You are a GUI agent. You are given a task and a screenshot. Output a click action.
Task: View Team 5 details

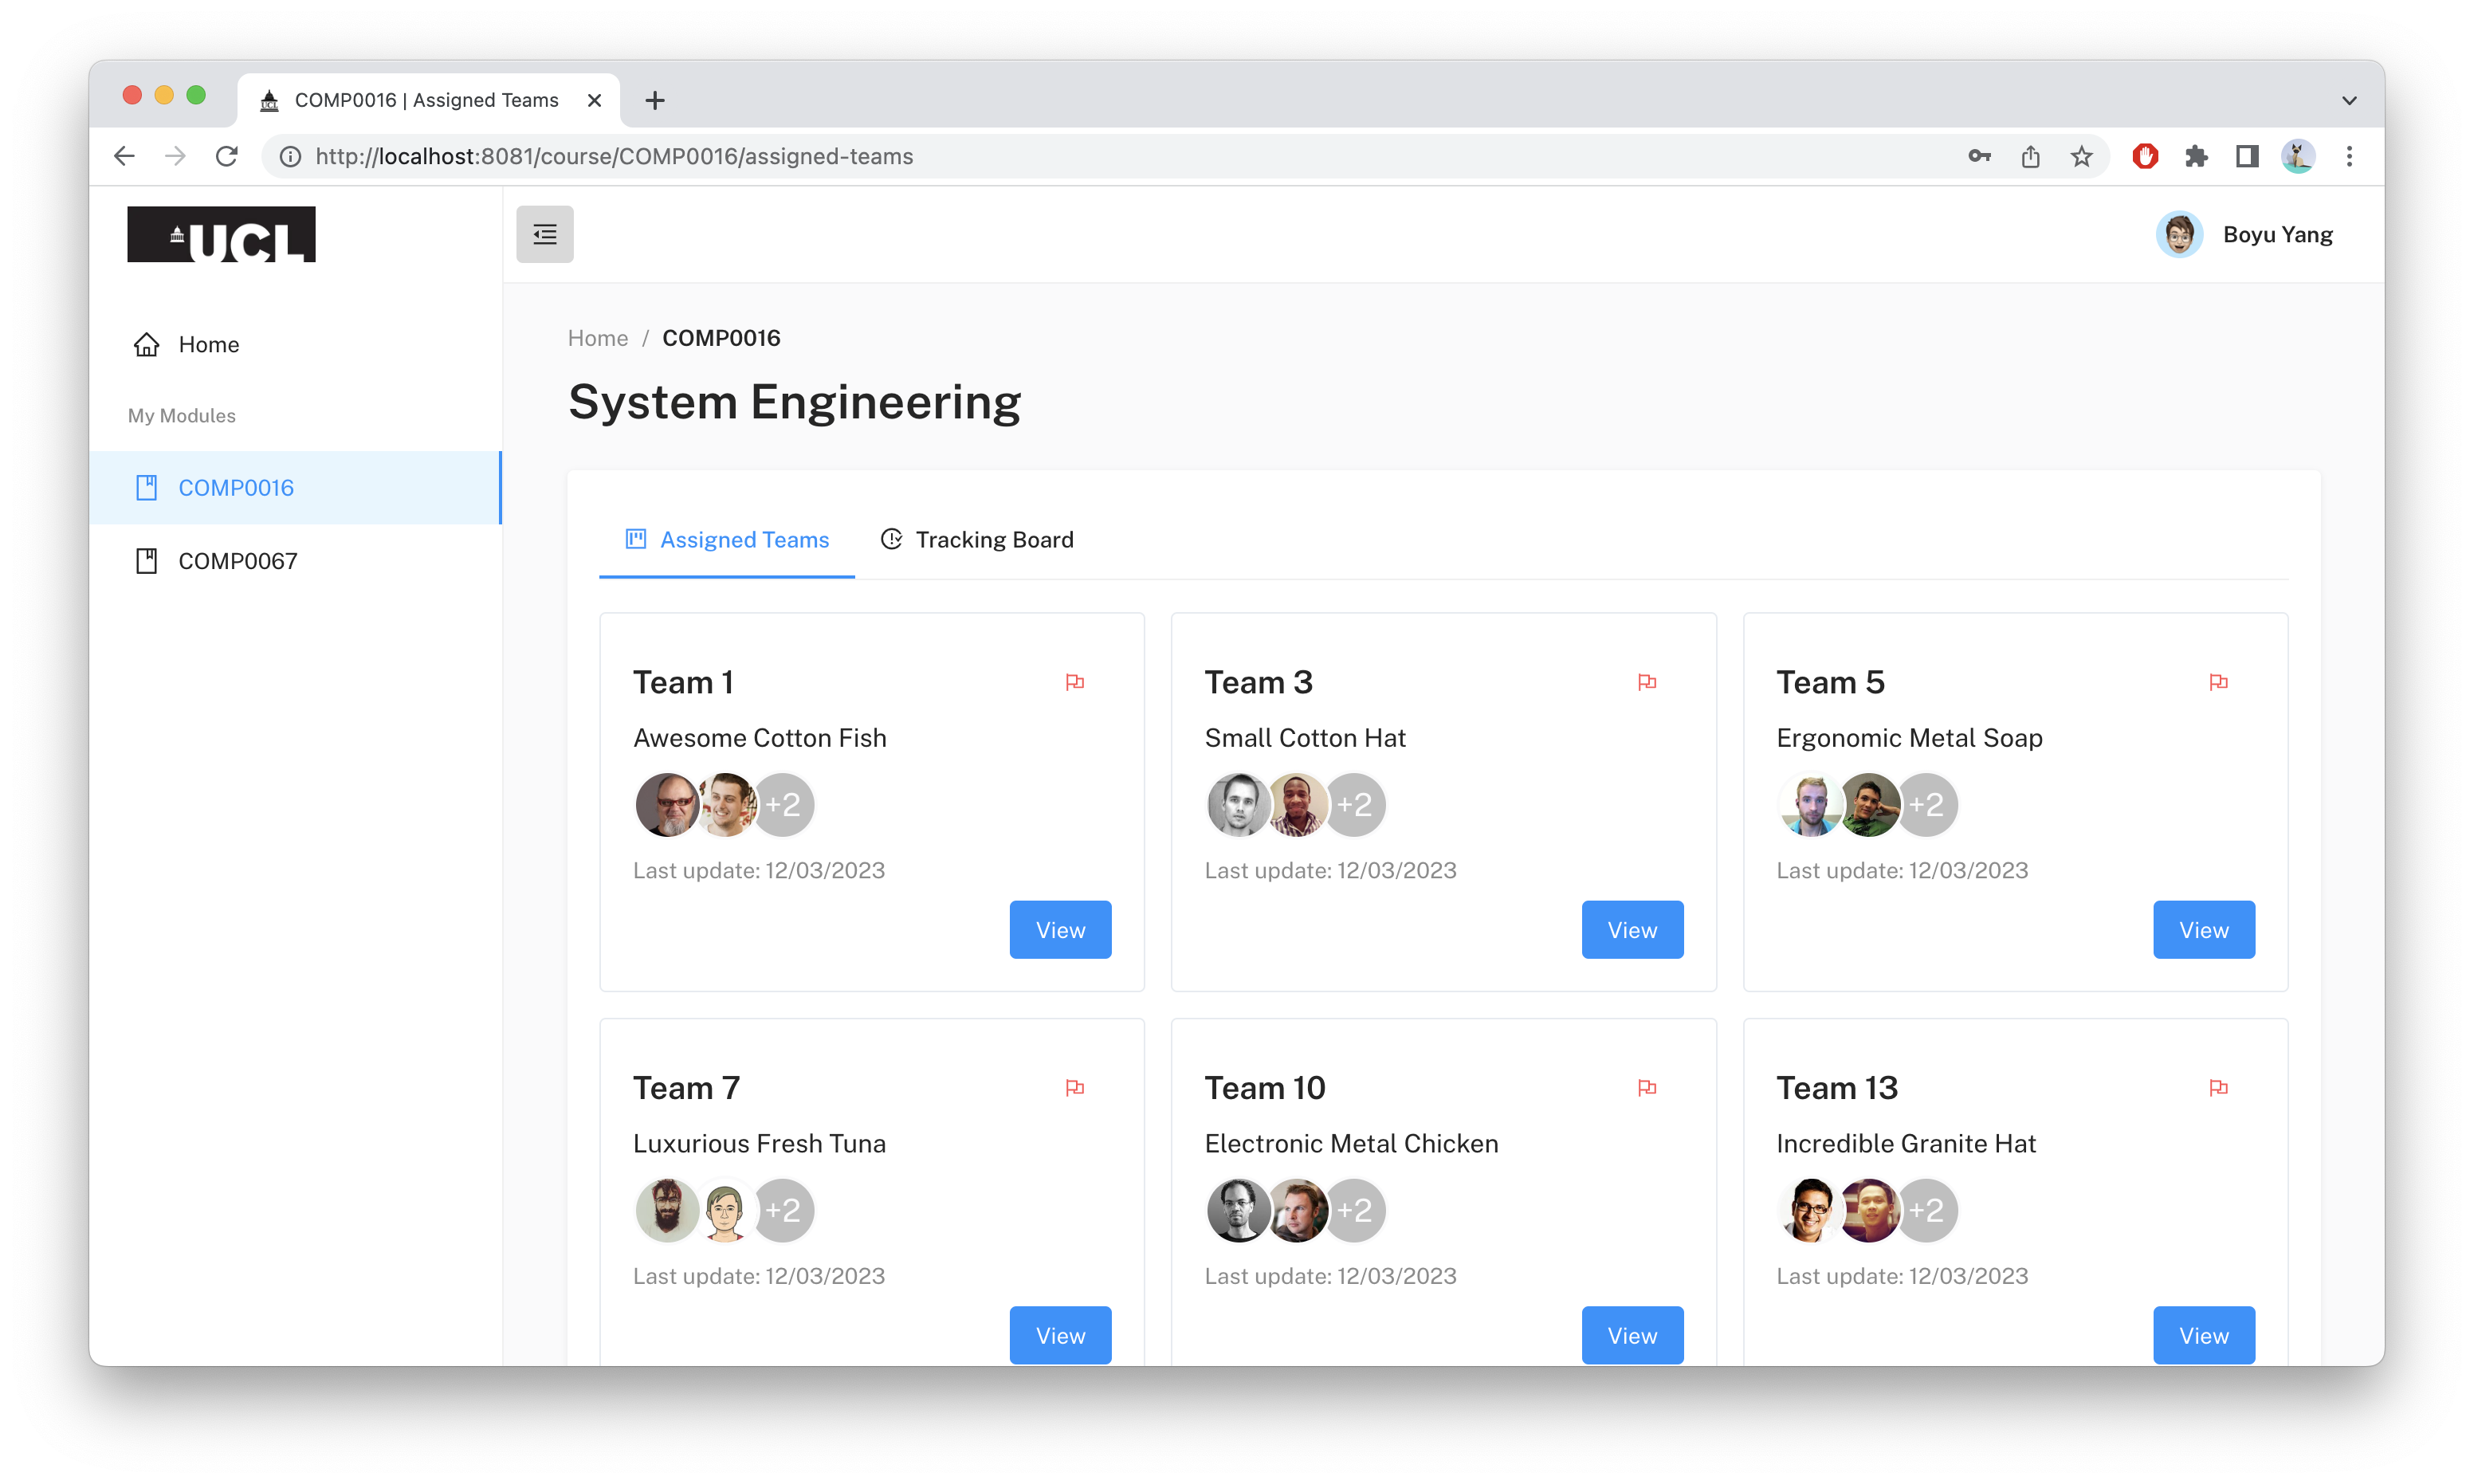(2204, 930)
